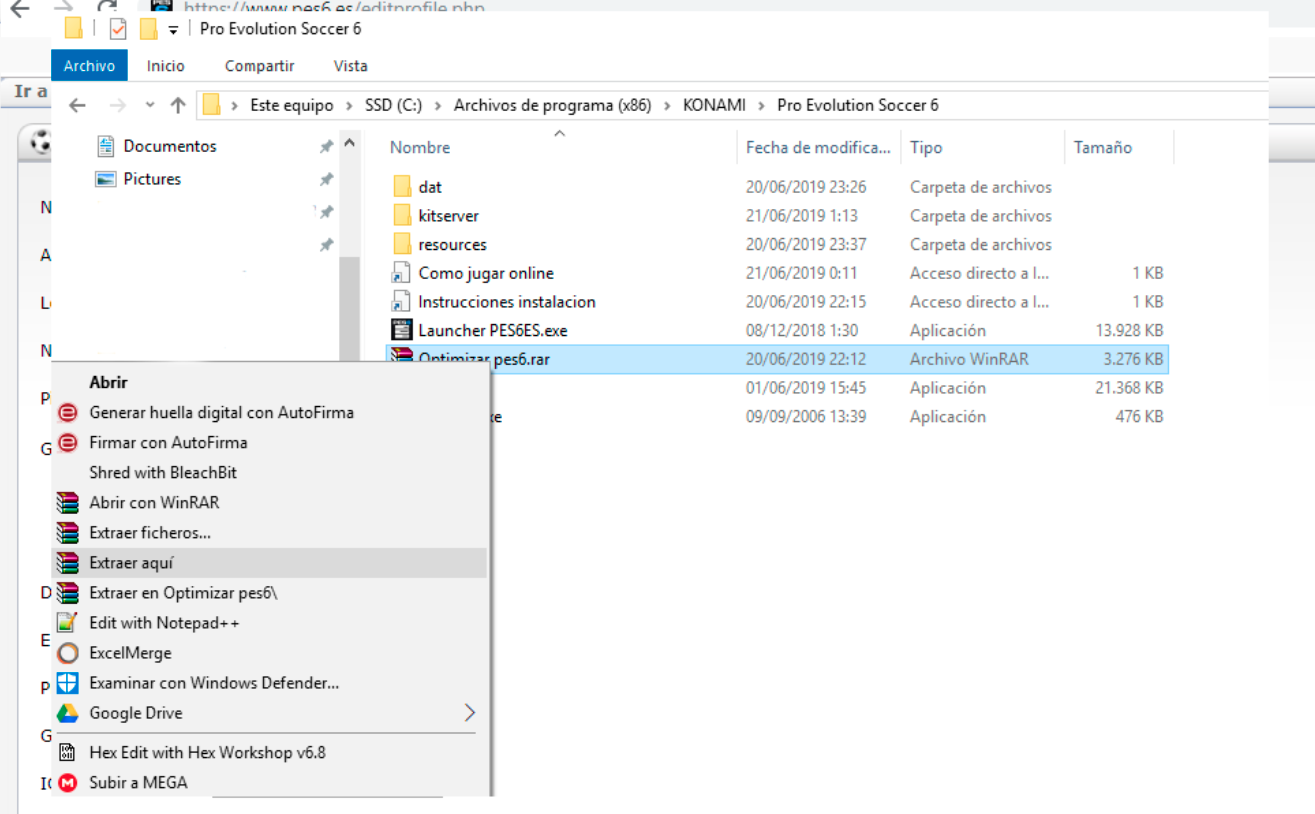Click the navigation pane scroll-up arrow
The image size is (1315, 814).
coord(349,143)
